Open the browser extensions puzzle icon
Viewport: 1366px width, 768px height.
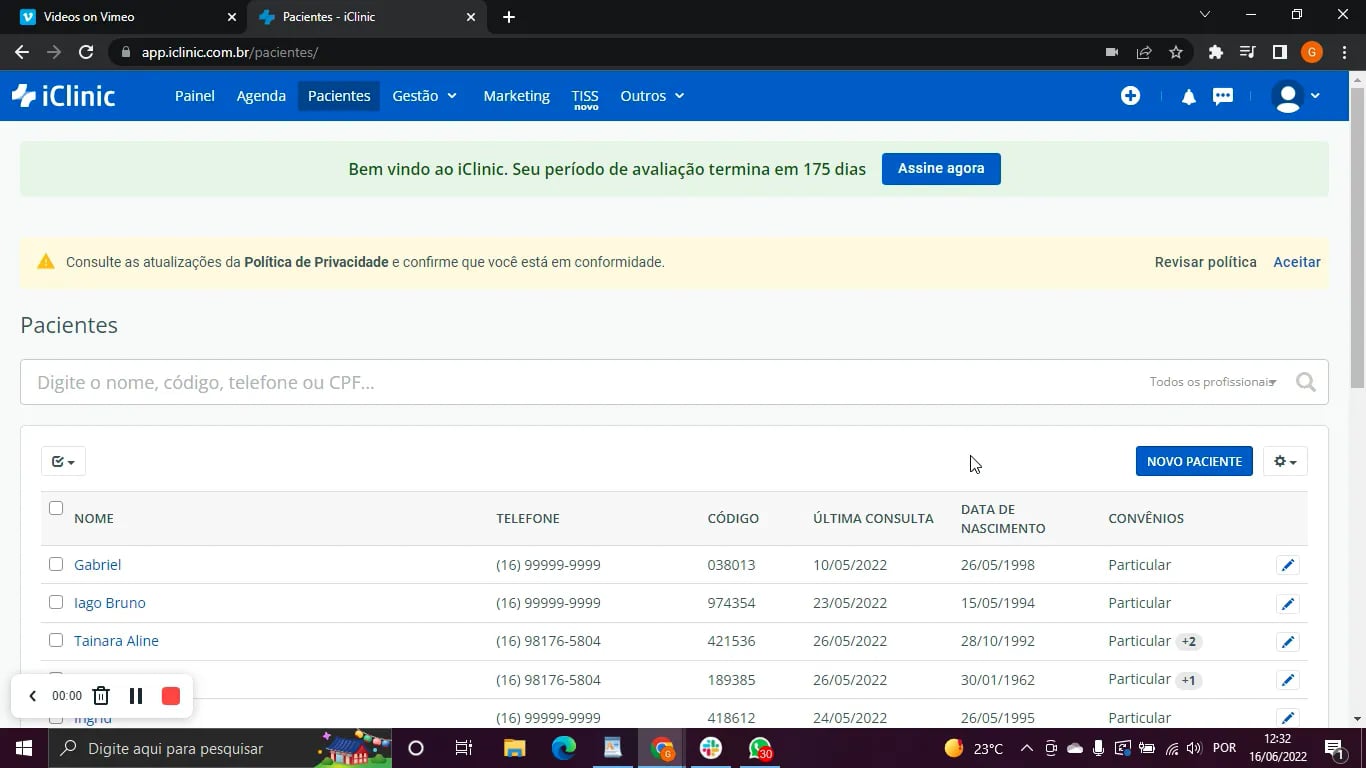point(1216,52)
